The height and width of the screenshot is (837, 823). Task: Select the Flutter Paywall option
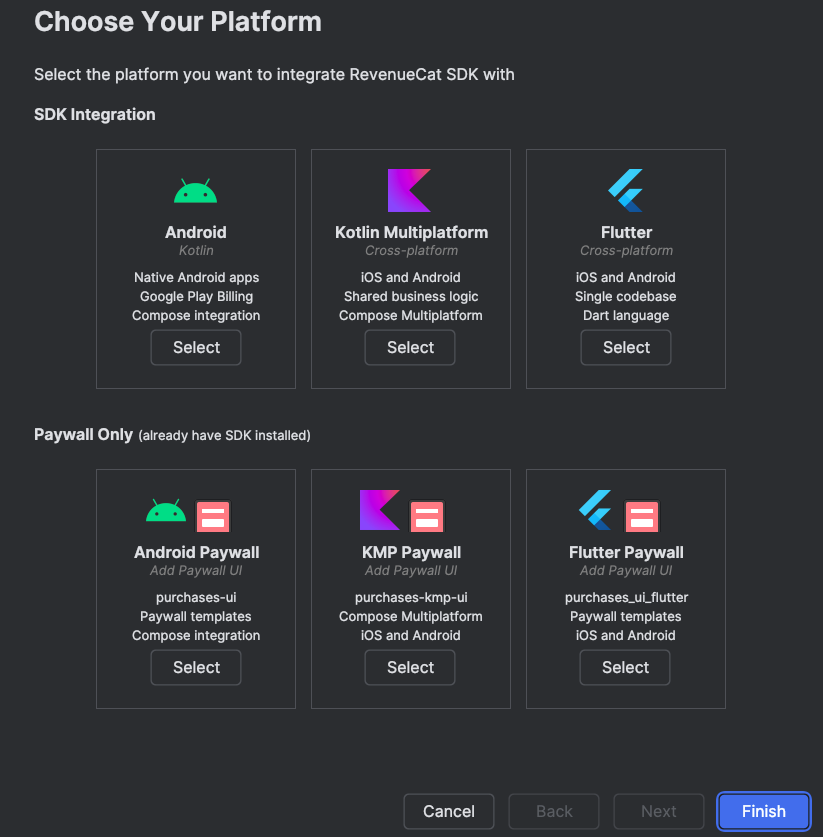626,667
